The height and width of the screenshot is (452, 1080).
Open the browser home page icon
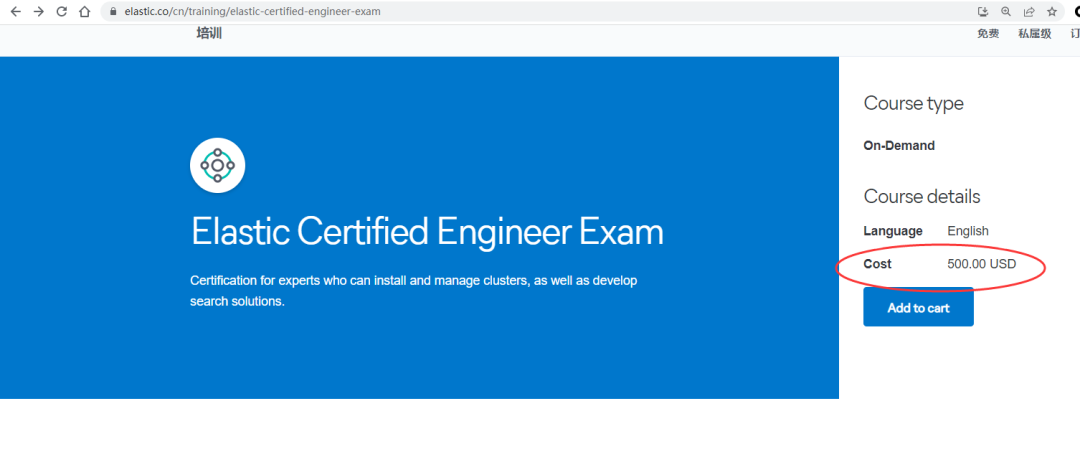pyautogui.click(x=84, y=12)
